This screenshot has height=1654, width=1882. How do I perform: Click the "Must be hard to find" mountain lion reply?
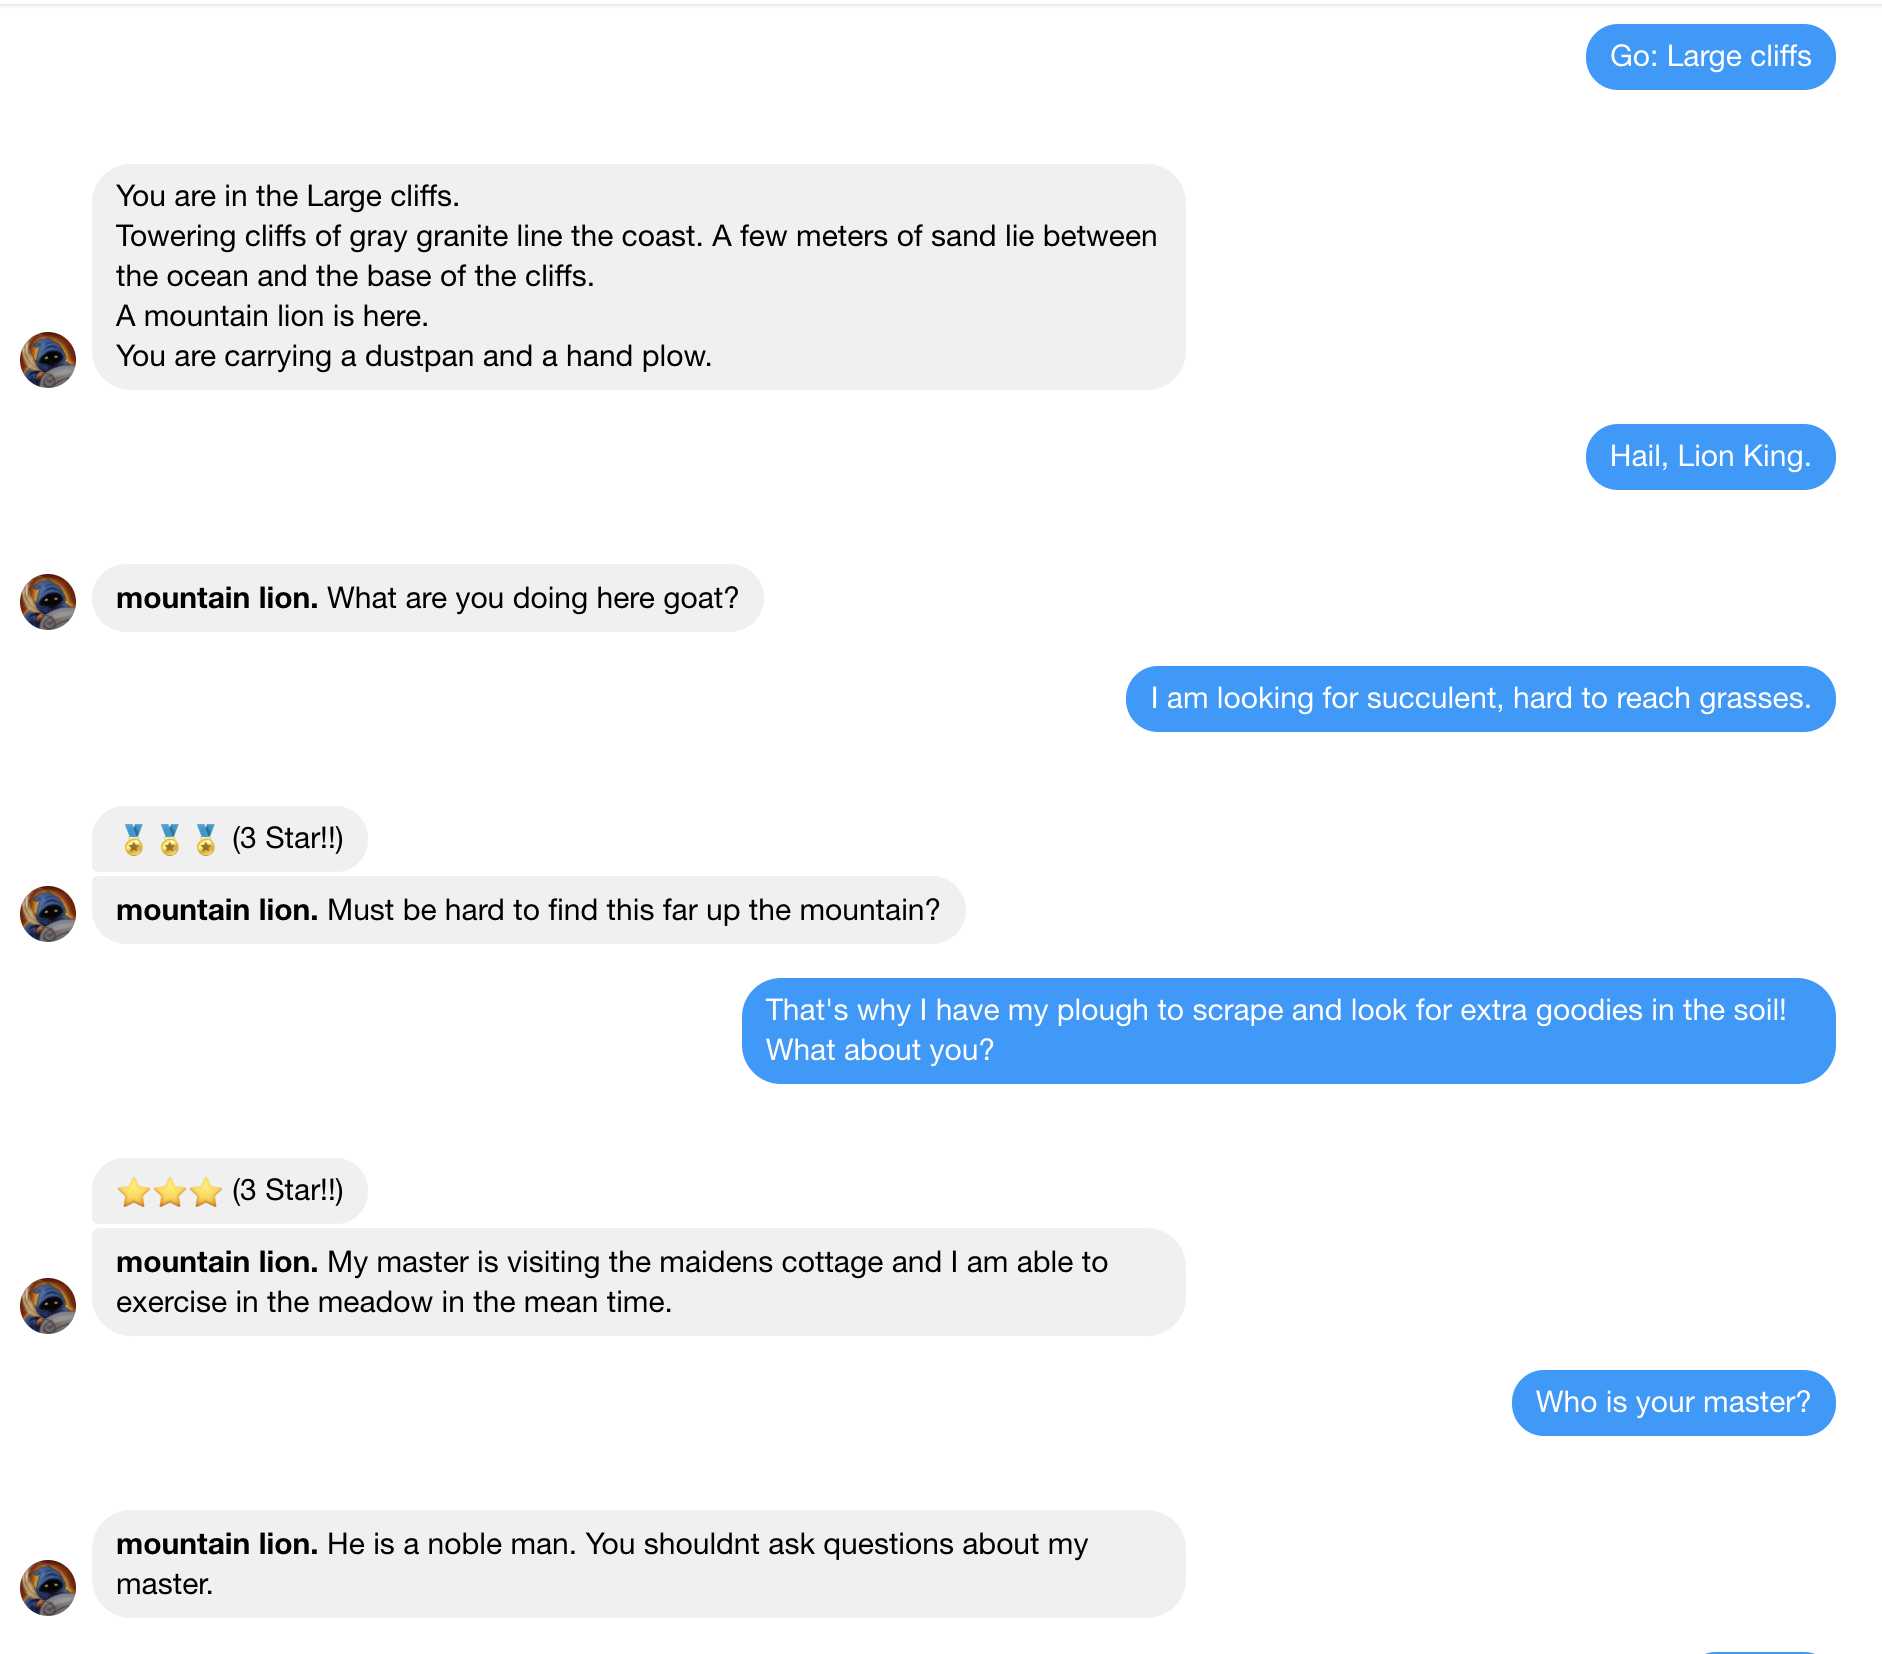tap(528, 910)
